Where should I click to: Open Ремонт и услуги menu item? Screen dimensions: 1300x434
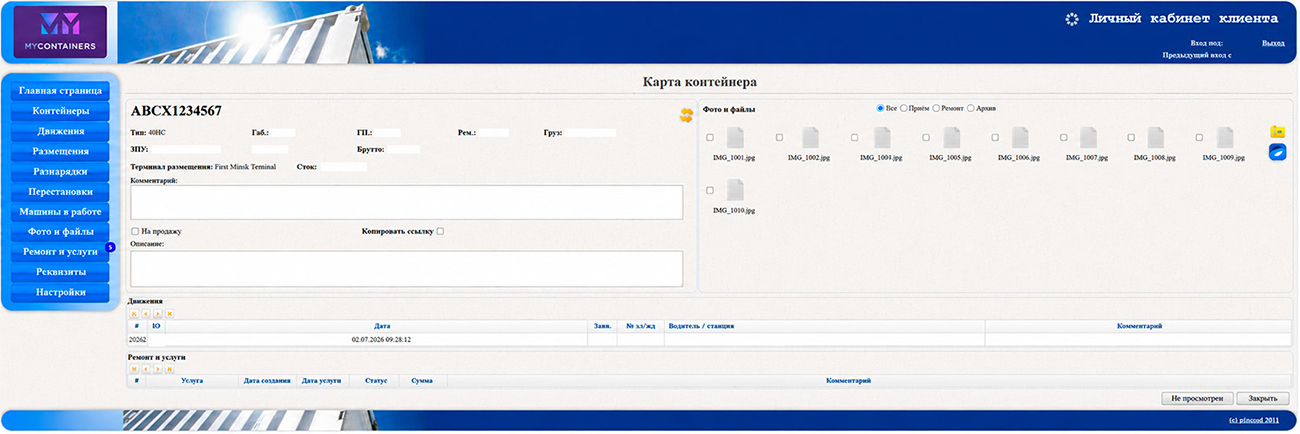click(x=61, y=252)
